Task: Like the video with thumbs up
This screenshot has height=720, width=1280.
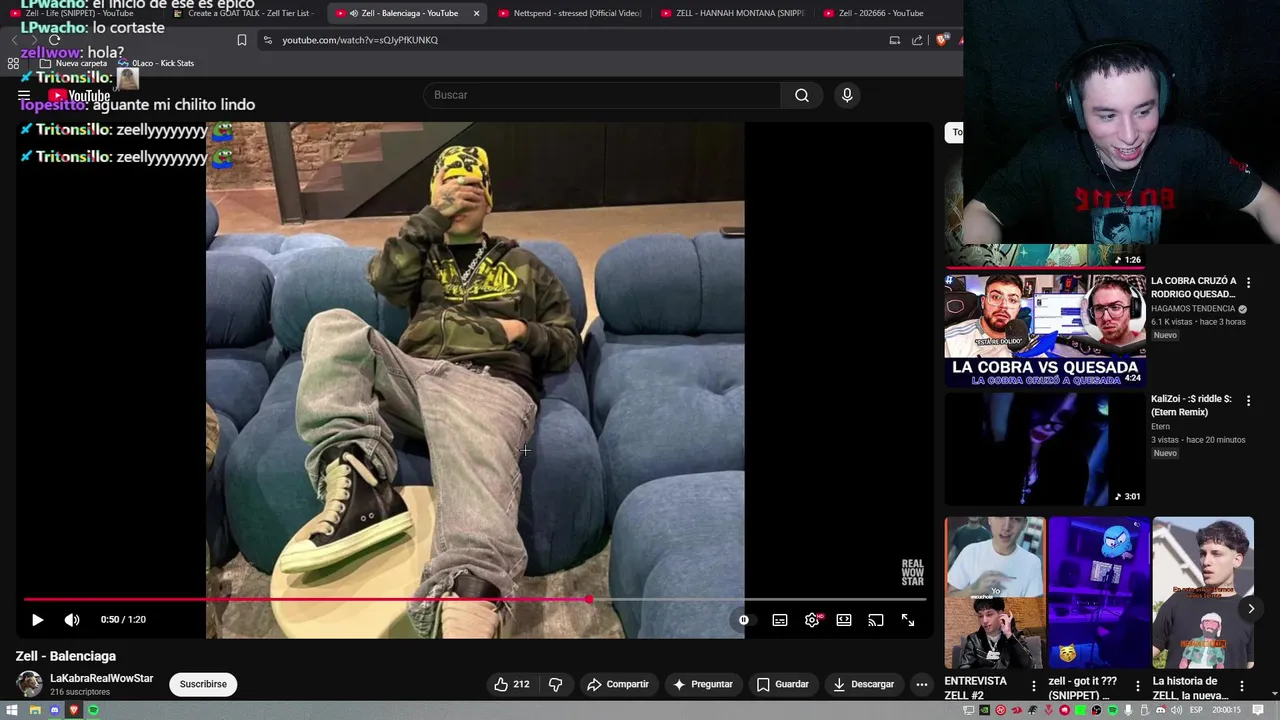Action: click(511, 684)
